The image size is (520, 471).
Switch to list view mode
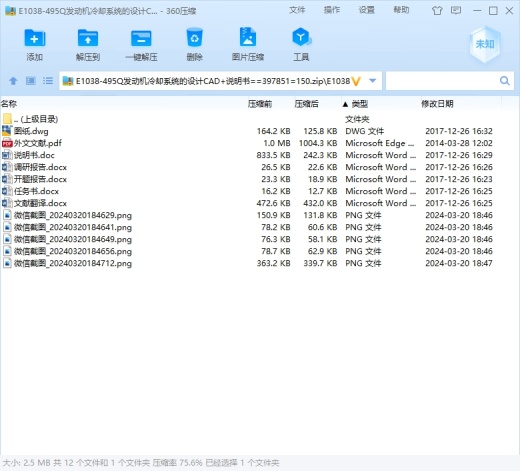48,81
